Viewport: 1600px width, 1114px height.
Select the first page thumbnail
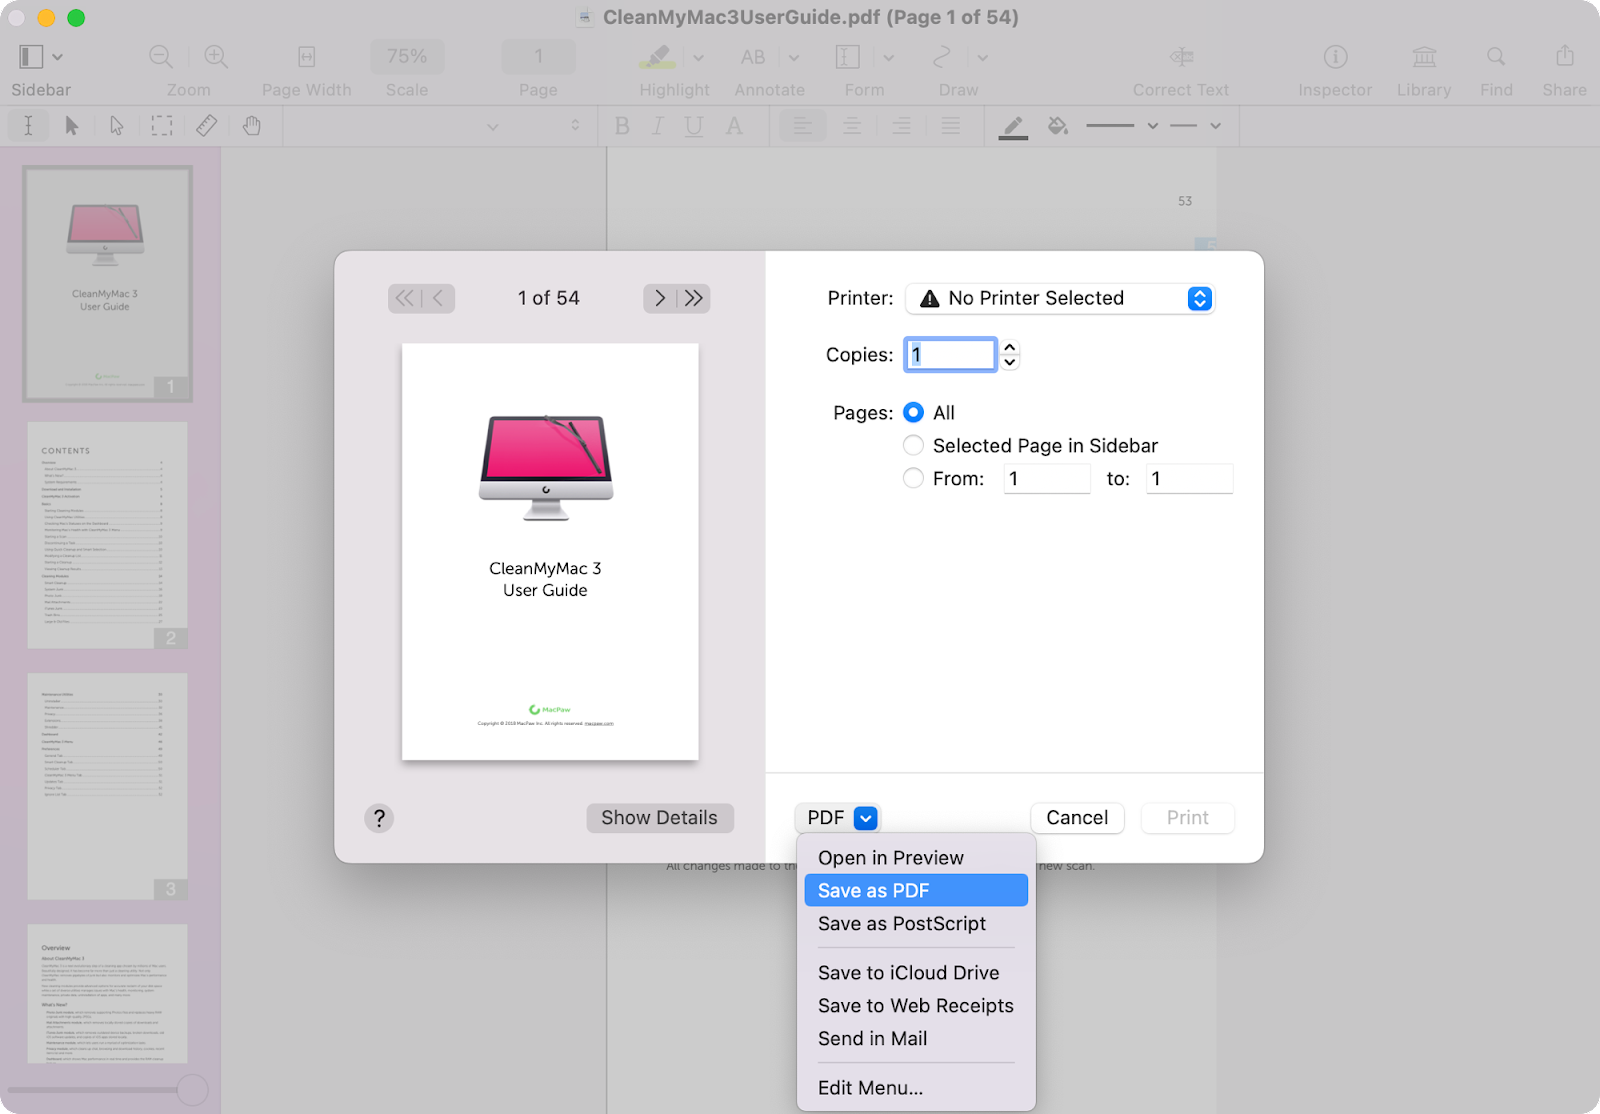click(107, 283)
